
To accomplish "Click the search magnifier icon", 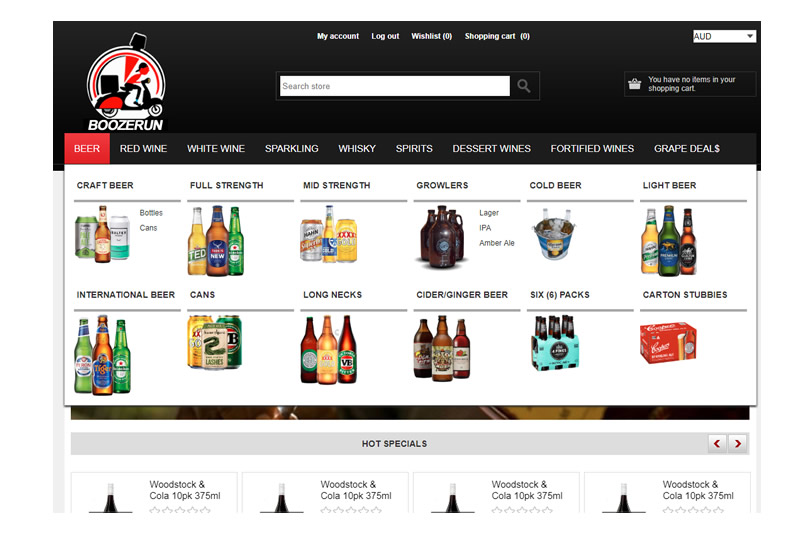I will point(523,86).
